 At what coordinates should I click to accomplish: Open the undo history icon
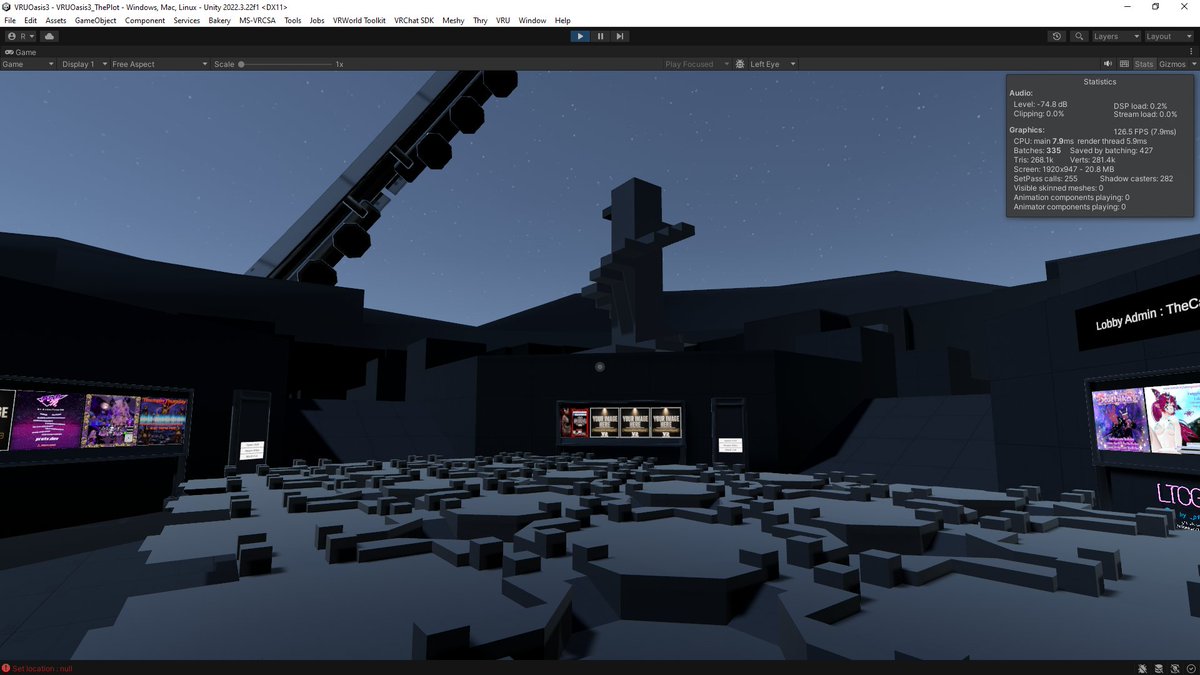point(1057,36)
